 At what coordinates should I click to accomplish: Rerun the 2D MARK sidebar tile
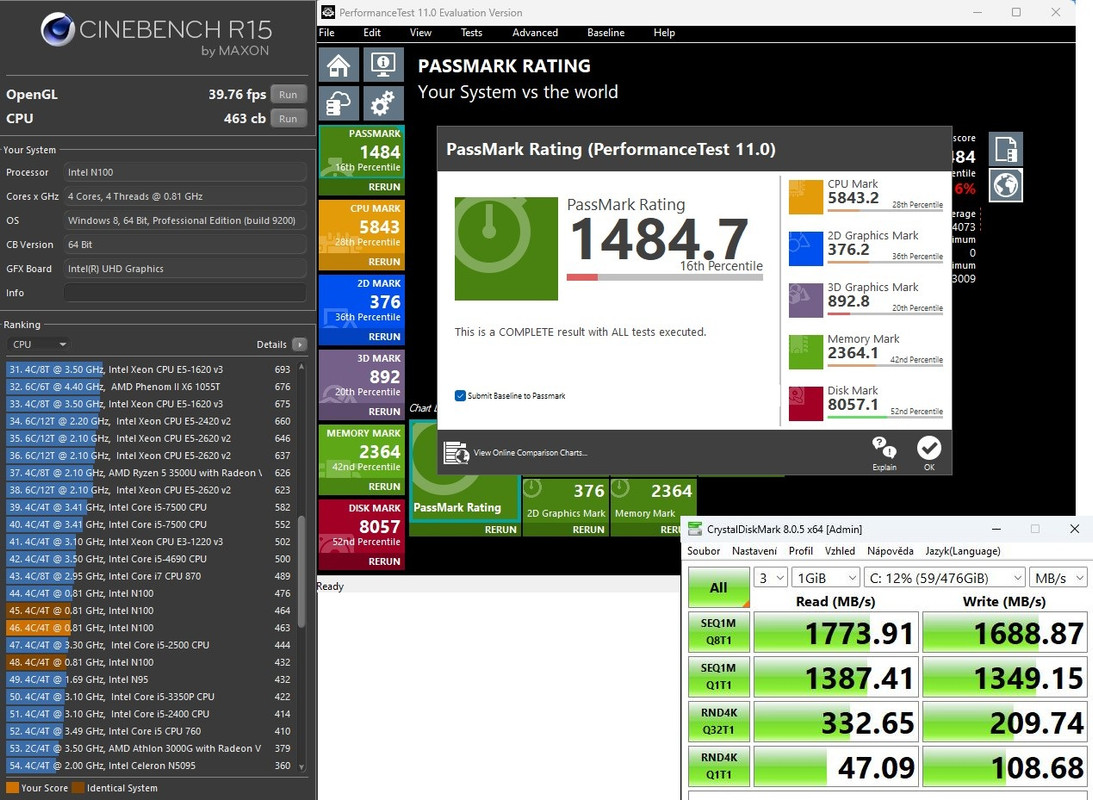[384, 337]
